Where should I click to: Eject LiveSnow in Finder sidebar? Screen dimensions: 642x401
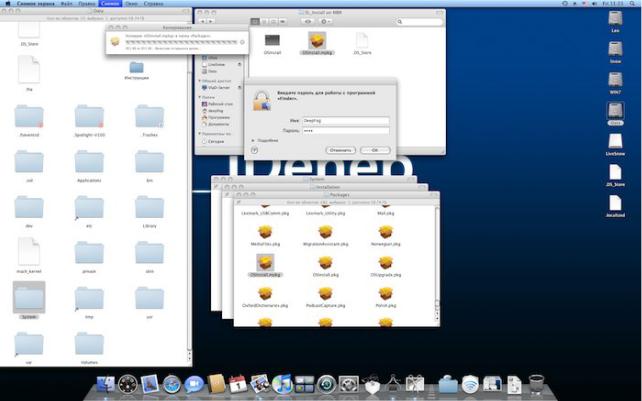(240, 65)
